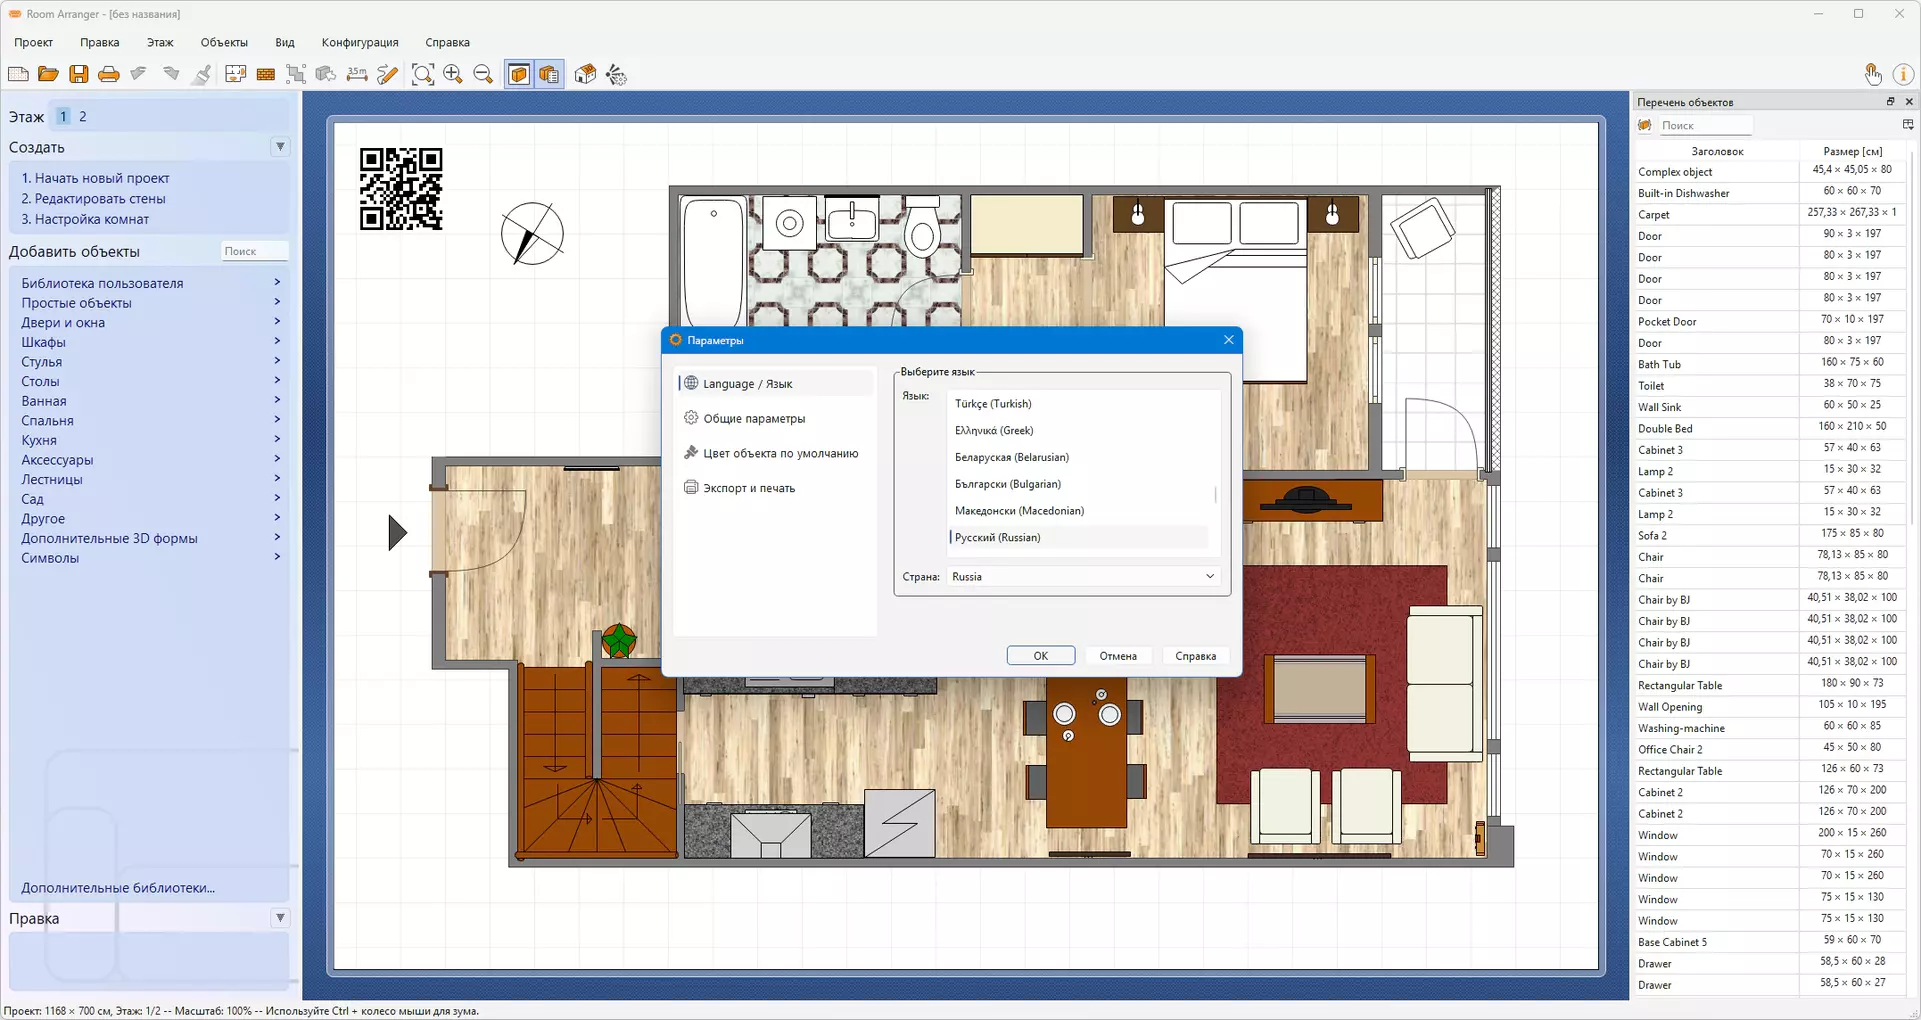Image resolution: width=1921 pixels, height=1020 pixels.
Task: Save the project with the floppy disk icon
Action: [79, 74]
